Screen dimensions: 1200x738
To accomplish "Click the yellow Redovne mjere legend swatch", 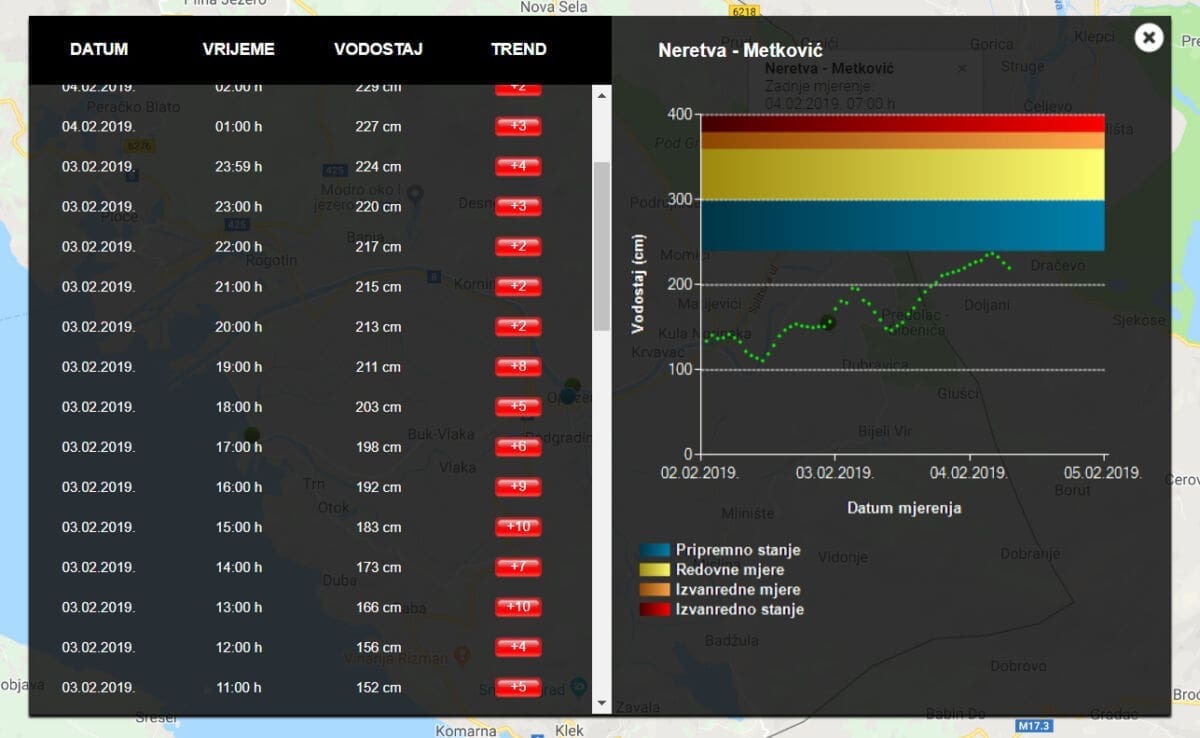I will pyautogui.click(x=655, y=570).
